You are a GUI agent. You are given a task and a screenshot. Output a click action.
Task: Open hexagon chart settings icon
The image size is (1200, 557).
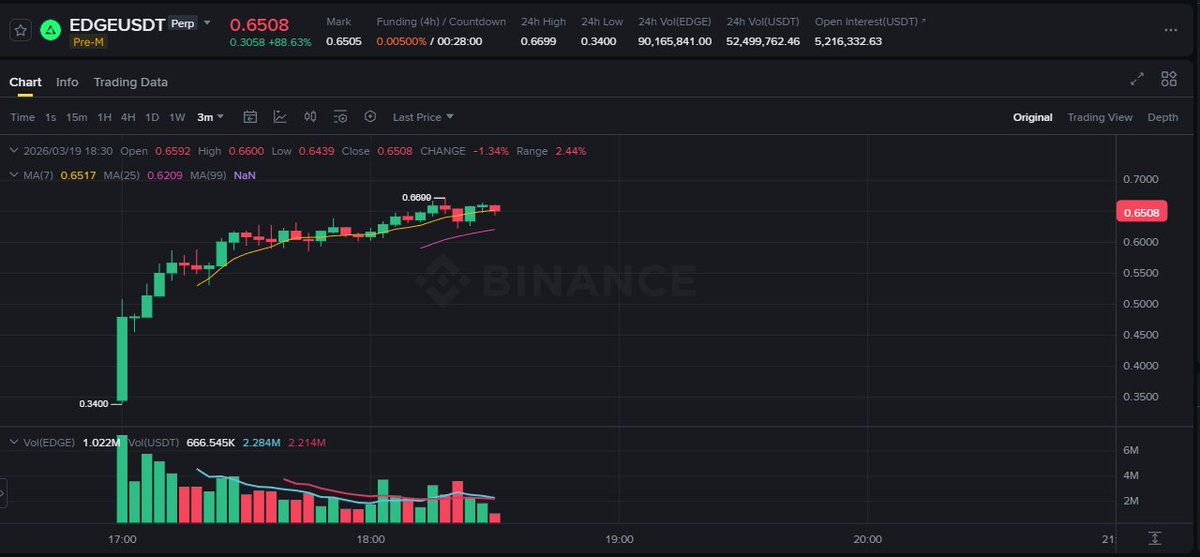coord(370,117)
